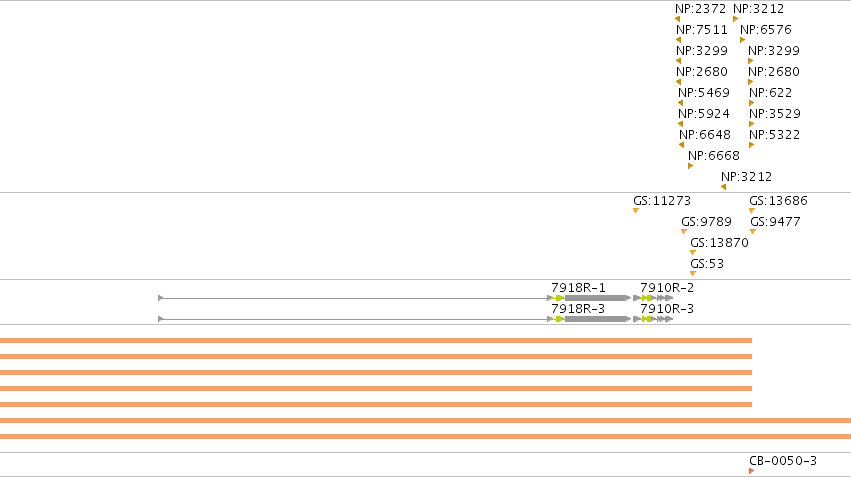The image size is (851, 477).
Task: Select the bottom full-width orange bar
Action: click(426, 436)
